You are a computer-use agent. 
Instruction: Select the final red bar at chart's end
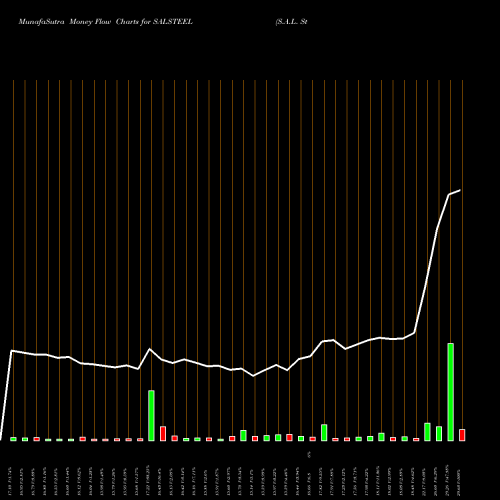click(x=462, y=435)
